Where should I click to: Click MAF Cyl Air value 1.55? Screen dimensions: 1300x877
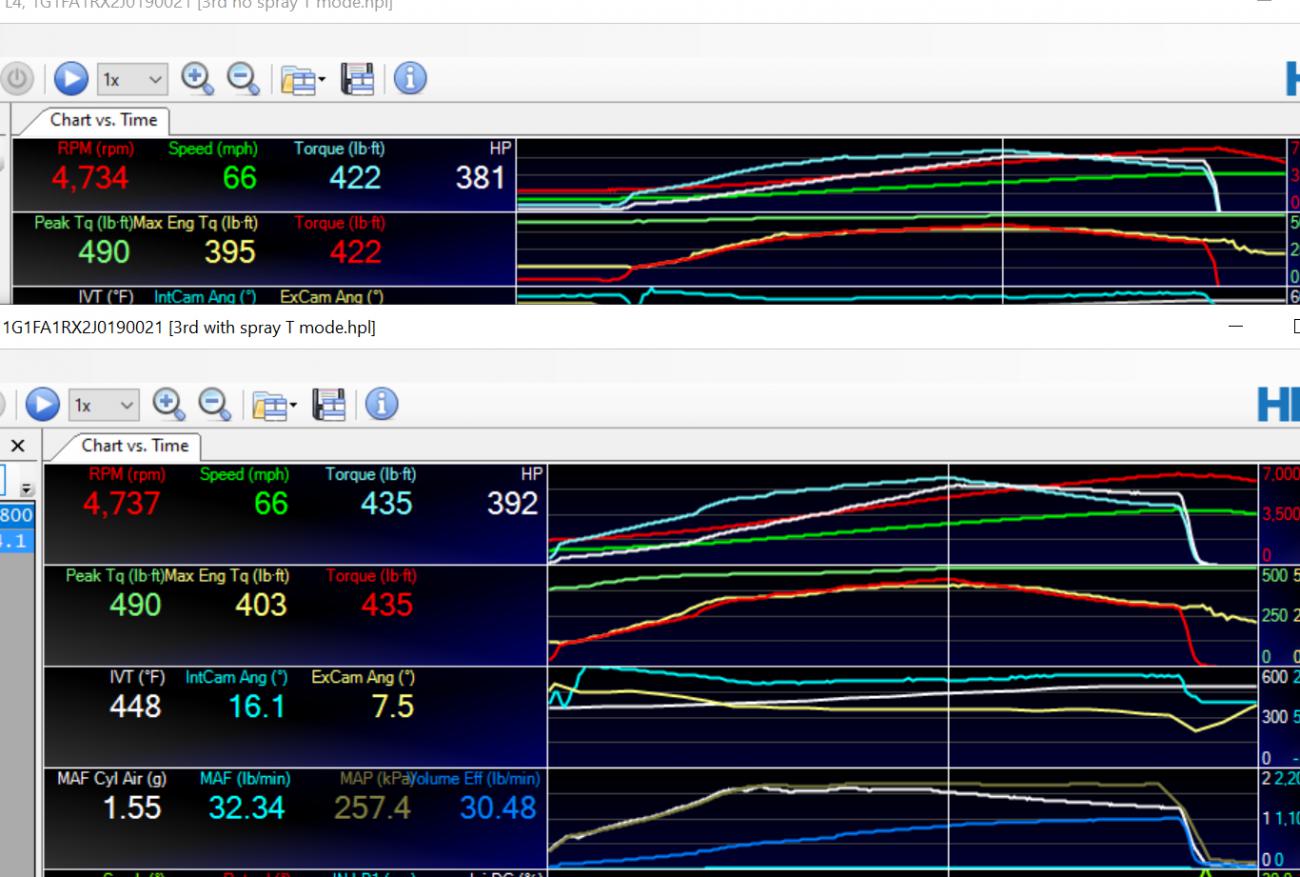coord(132,807)
